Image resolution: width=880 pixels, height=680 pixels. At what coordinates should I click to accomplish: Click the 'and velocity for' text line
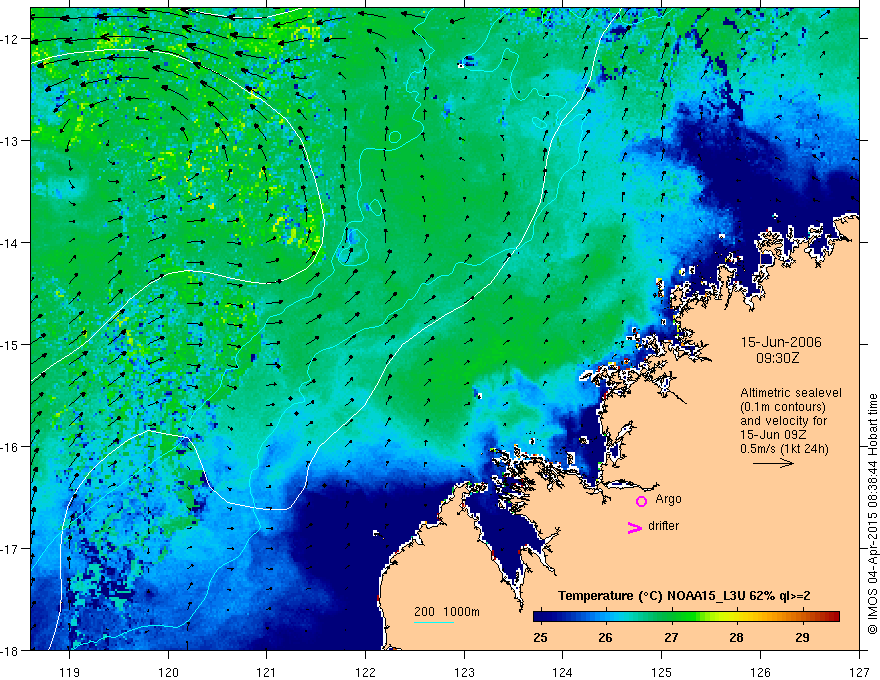pyautogui.click(x=783, y=421)
